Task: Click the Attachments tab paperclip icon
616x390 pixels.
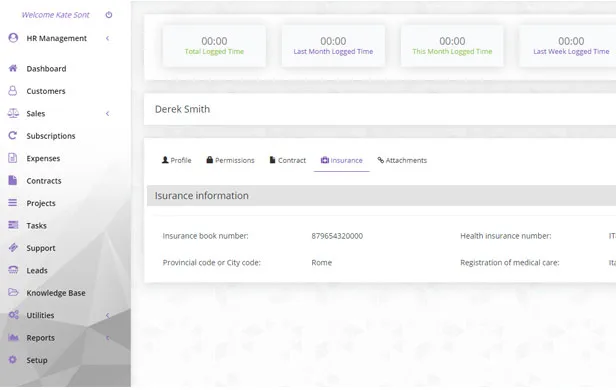Action: pyautogui.click(x=381, y=160)
